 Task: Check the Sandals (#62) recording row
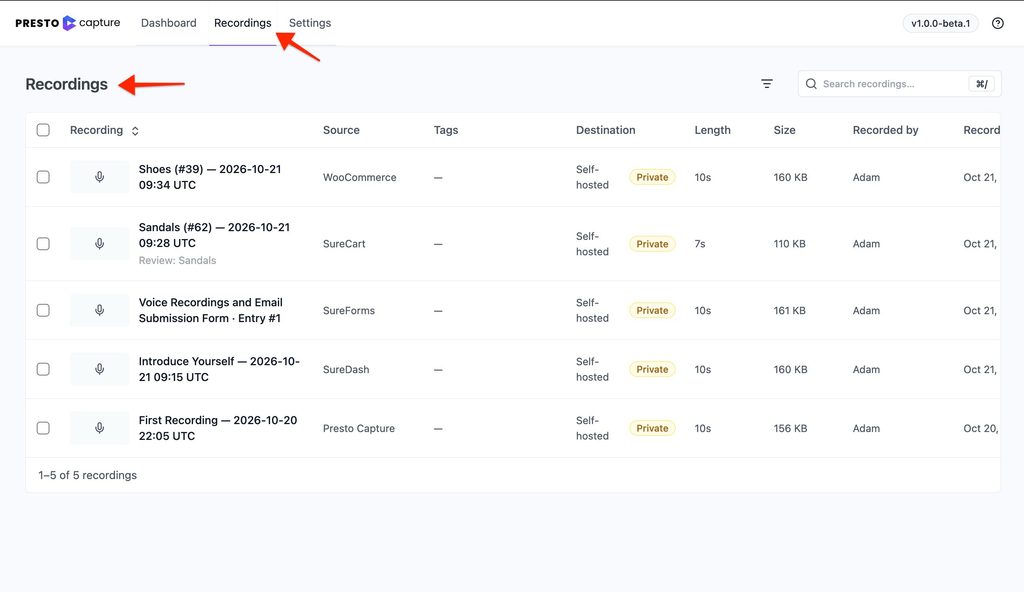pos(43,244)
